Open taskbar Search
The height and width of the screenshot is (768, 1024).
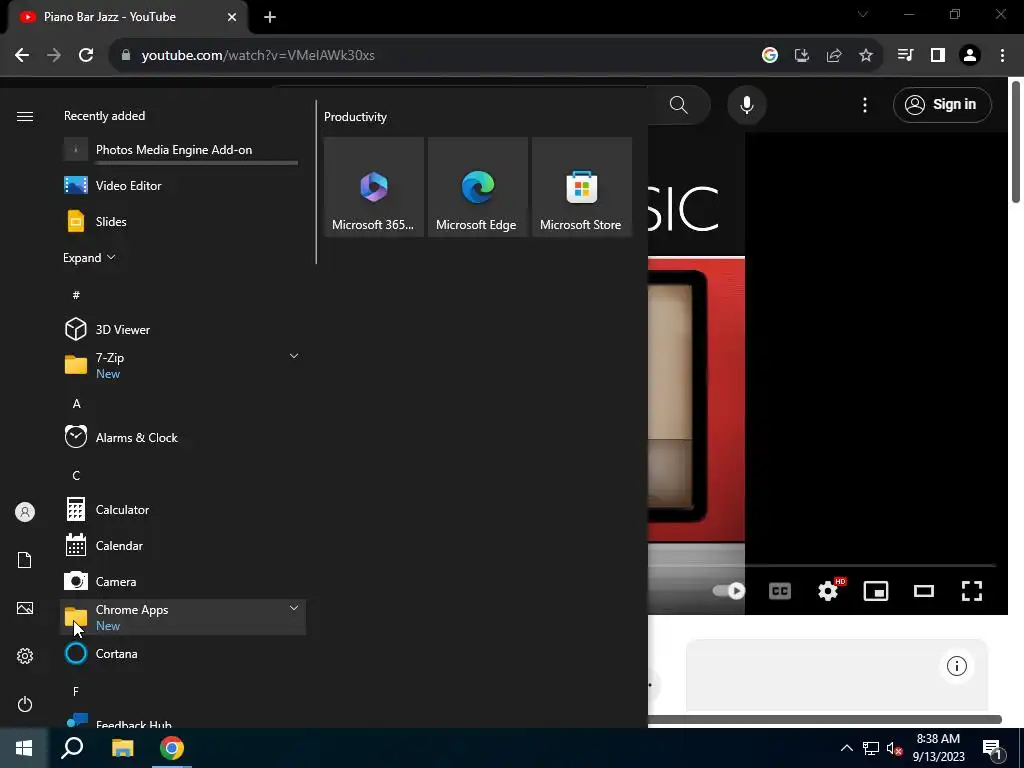72,748
